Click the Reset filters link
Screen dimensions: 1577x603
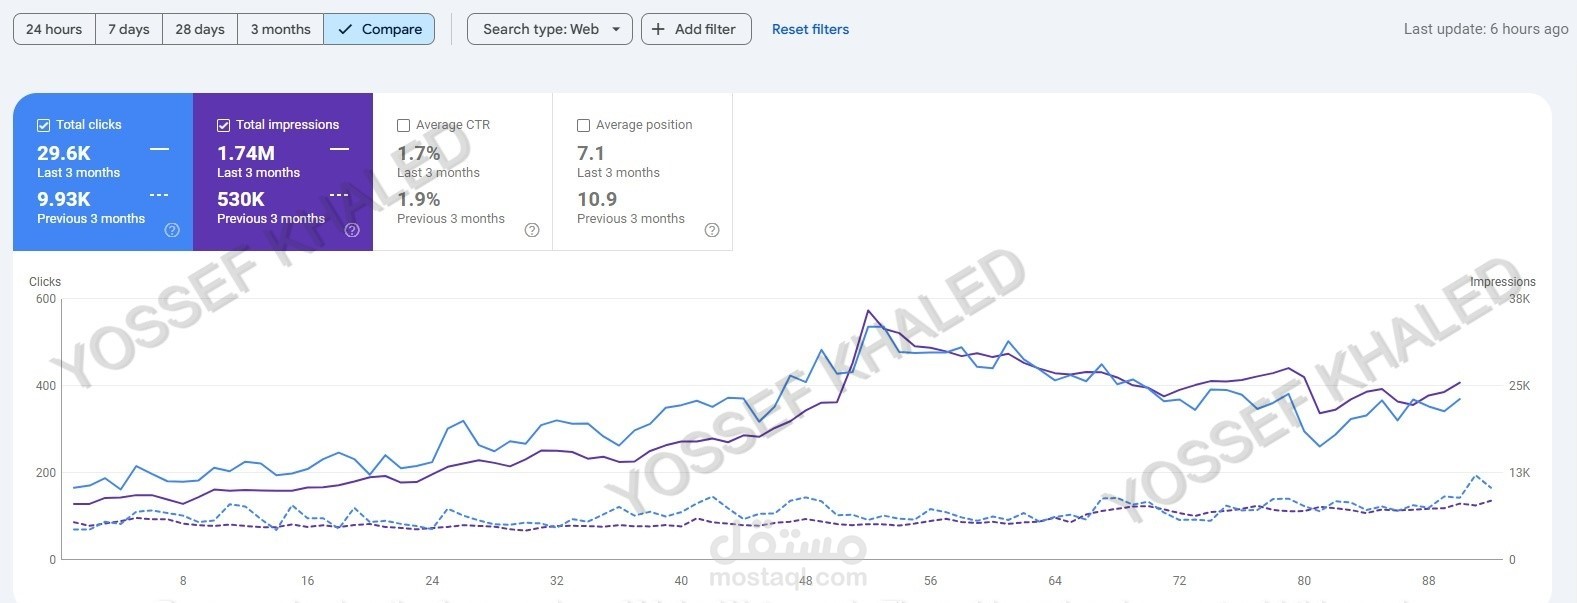[810, 29]
